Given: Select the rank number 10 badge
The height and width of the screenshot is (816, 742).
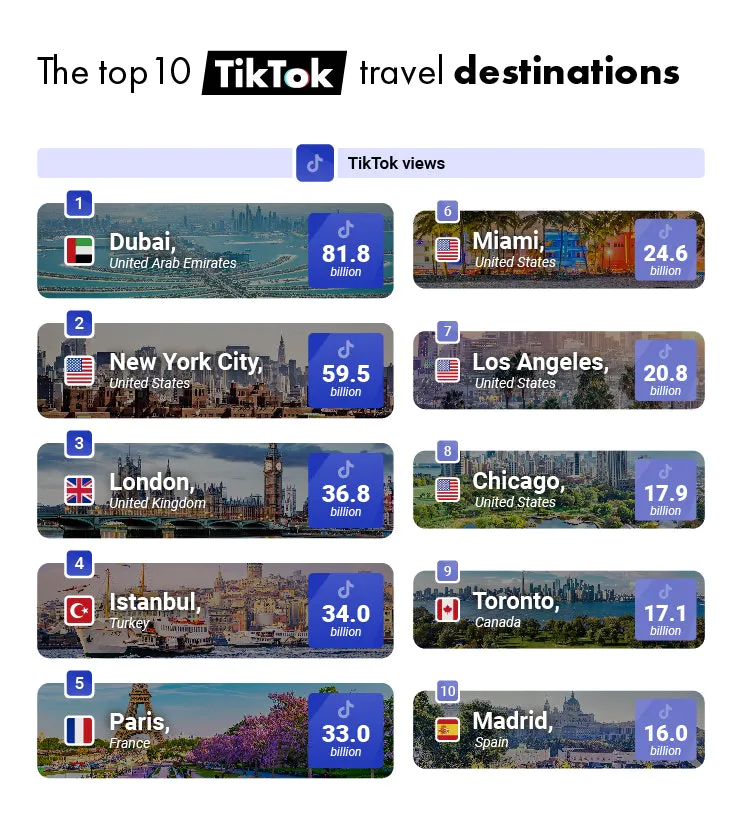Looking at the screenshot, I should pyautogui.click(x=448, y=691).
